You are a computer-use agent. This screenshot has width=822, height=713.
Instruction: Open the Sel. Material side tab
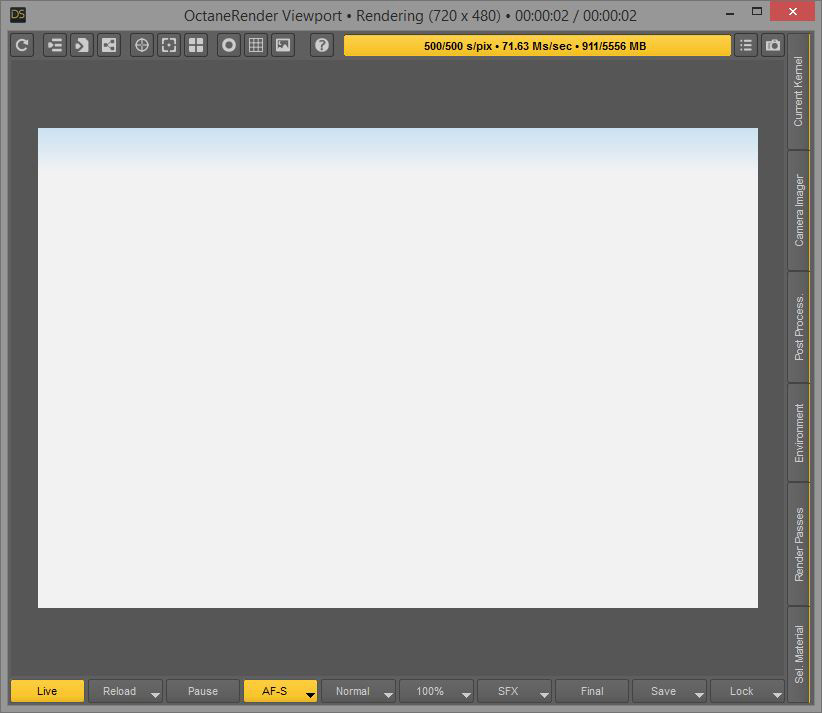coord(798,654)
